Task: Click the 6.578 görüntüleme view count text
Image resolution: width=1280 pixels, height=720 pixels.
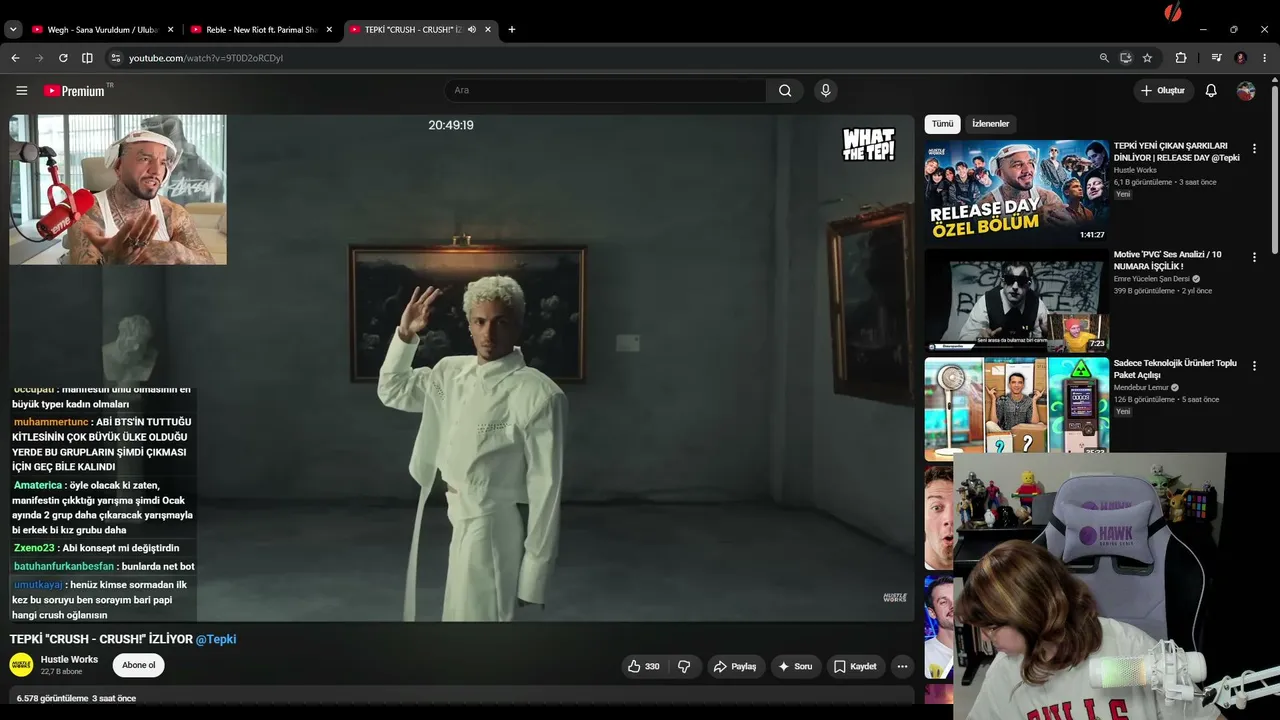Action: coord(53,698)
